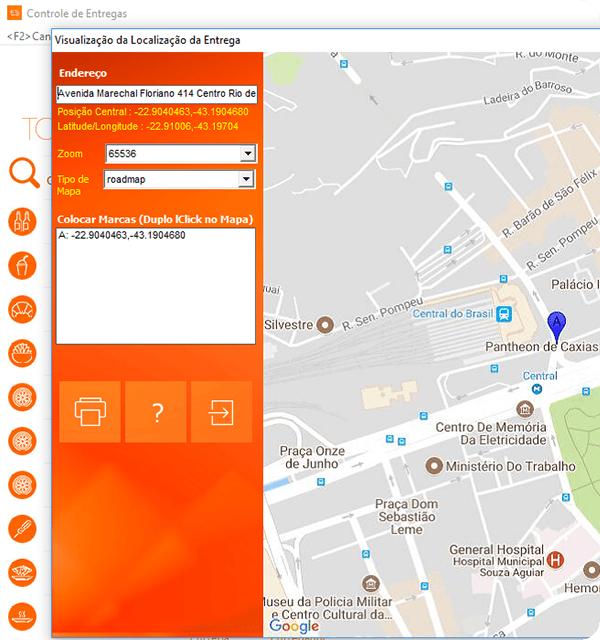This screenshot has width=600, height=640.
Task: Click the Latitude/Longitude coordinates text
Action: (148, 126)
